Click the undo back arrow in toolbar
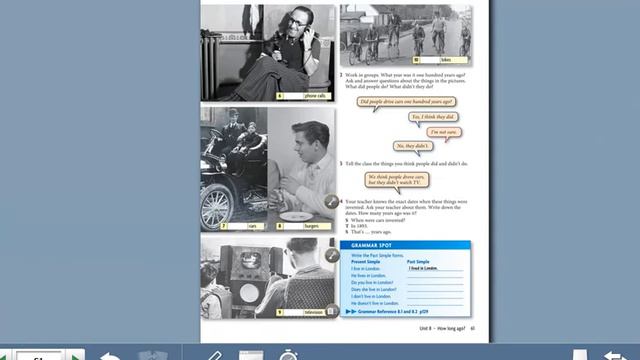The image size is (640, 360). coord(109,355)
